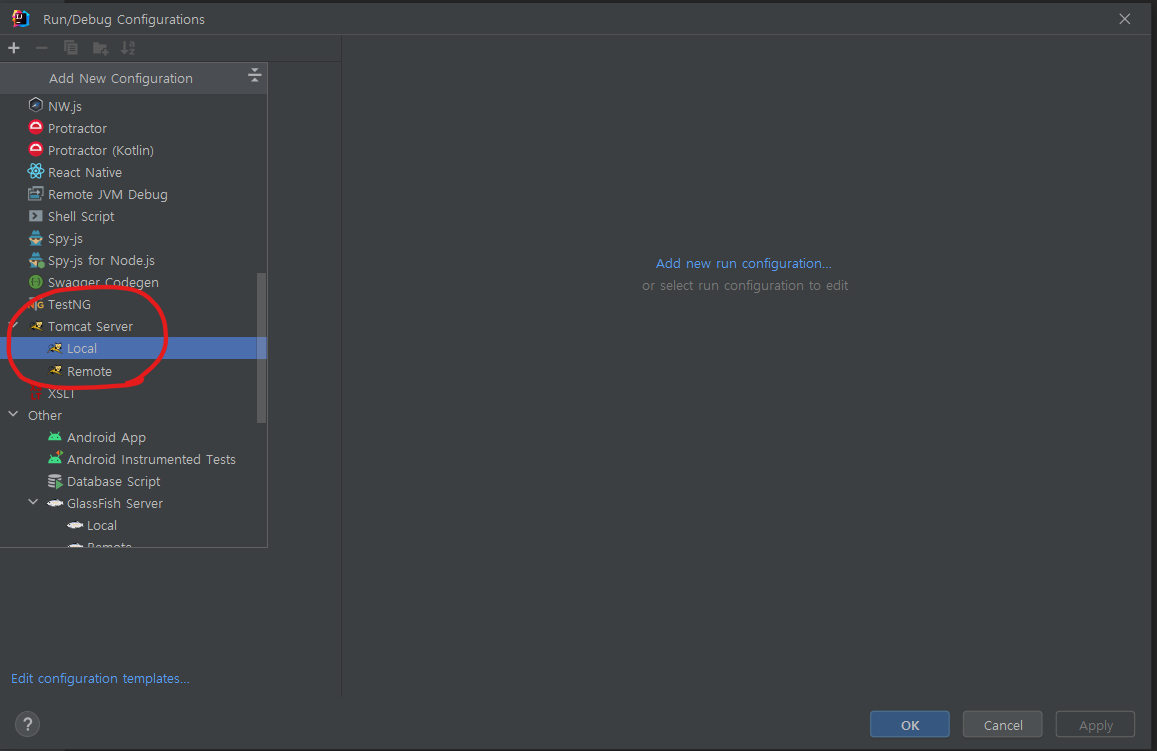Collapse the Tomcat Server node
Viewport: 1157px width, 751px height.
click(x=14, y=325)
